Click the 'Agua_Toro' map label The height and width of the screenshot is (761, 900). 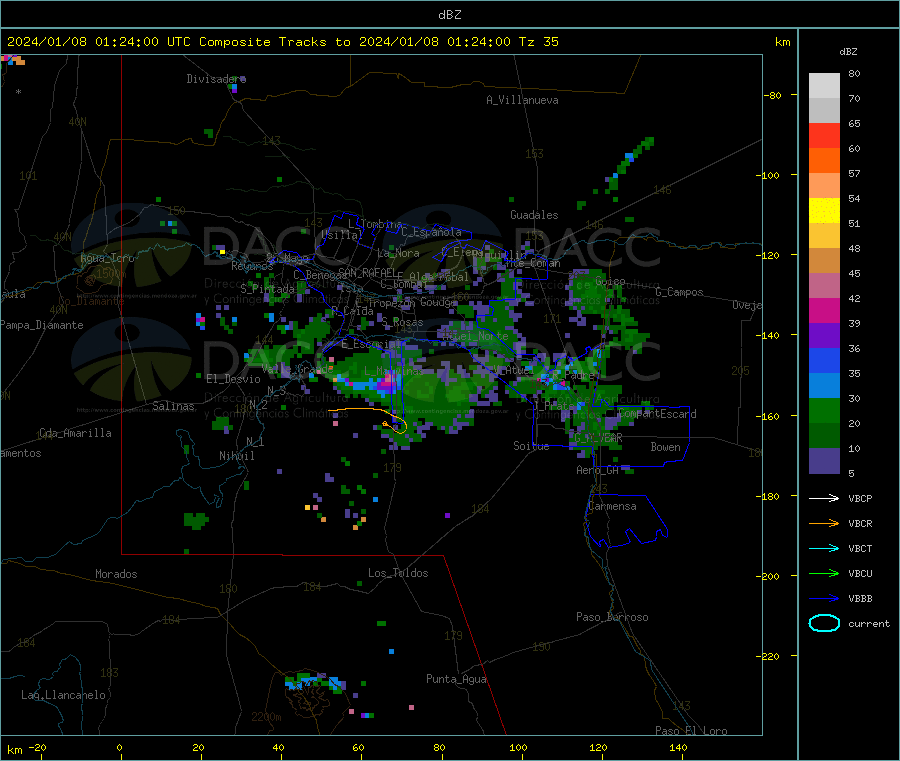pyautogui.click(x=107, y=258)
